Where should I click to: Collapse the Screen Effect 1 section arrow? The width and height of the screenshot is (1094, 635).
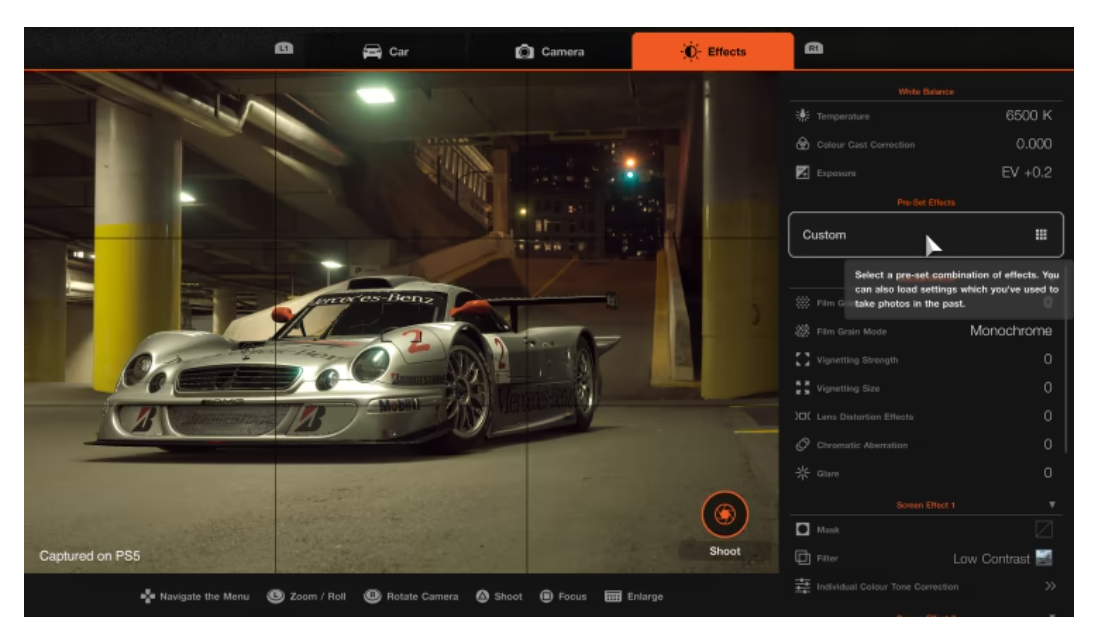tap(1051, 505)
